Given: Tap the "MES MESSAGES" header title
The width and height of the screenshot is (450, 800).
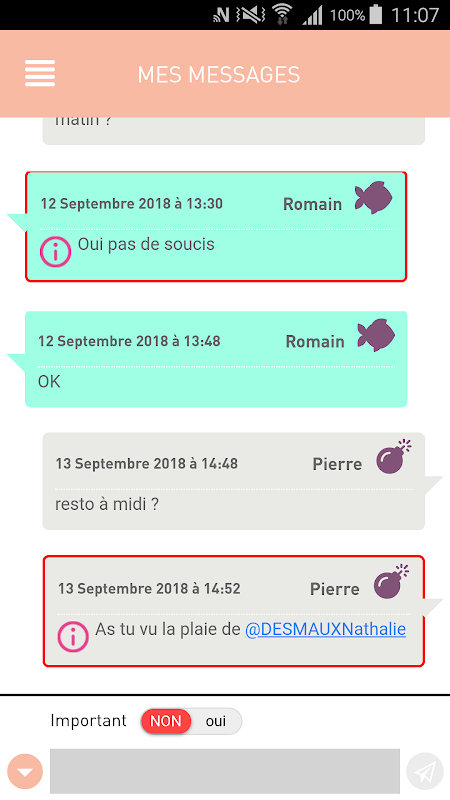Looking at the screenshot, I should click(x=219, y=75).
